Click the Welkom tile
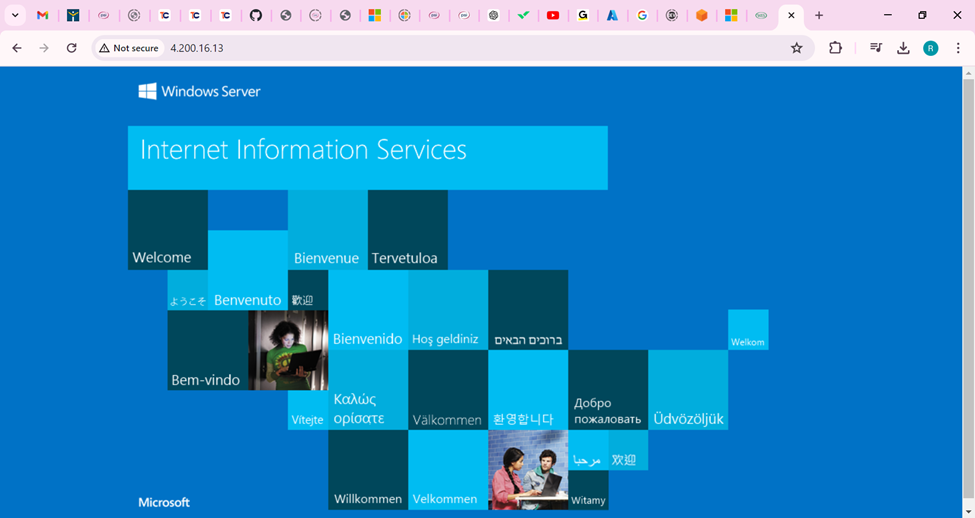Viewport: 975px width, 518px height. coord(748,330)
